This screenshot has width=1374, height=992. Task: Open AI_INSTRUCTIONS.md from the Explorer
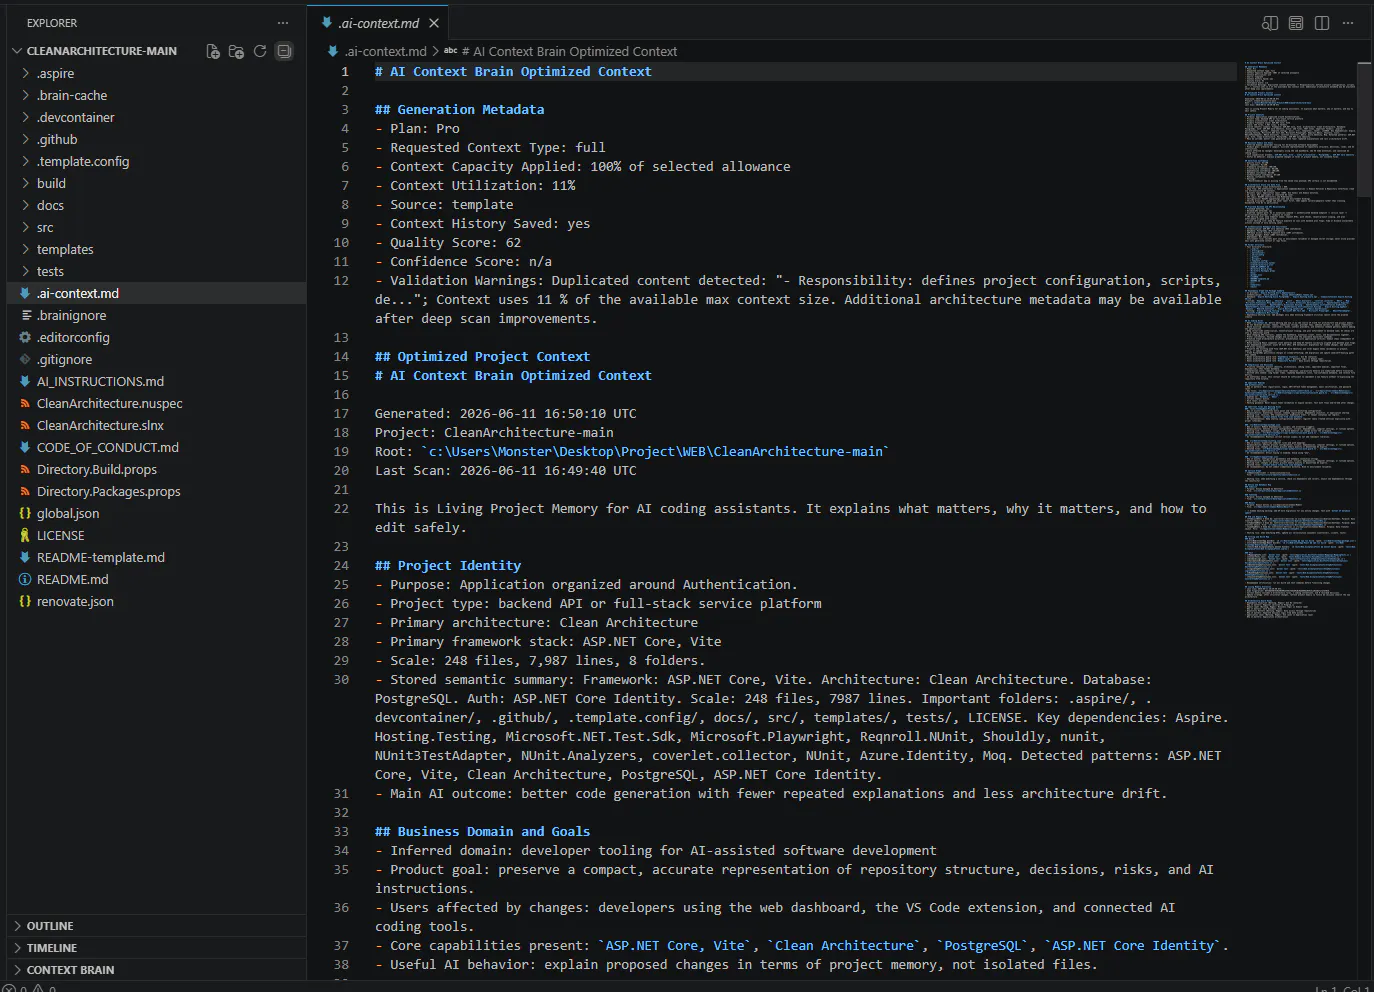tap(156, 381)
